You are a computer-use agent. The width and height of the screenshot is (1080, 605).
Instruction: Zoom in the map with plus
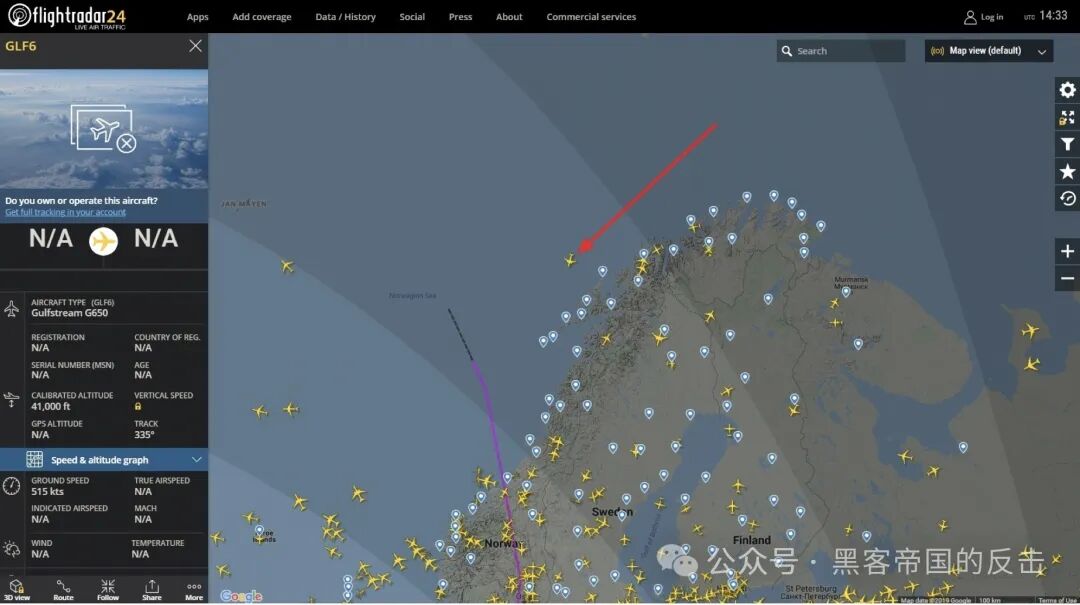tap(1067, 251)
